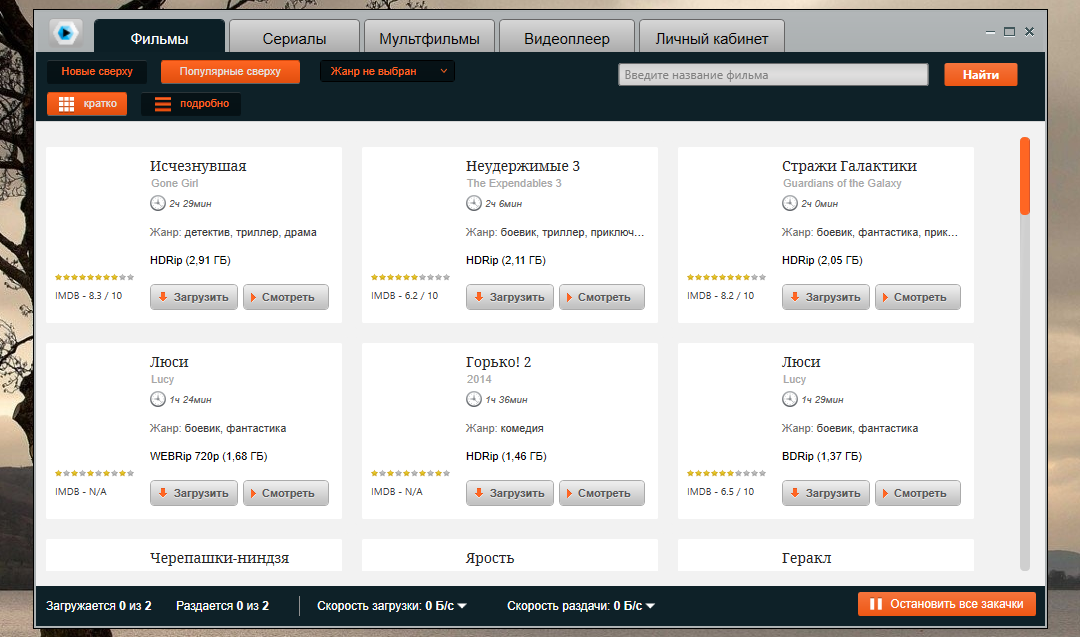1080x637 pixels.
Task: Switch to list view with подробно icon
Action: [x=163, y=104]
